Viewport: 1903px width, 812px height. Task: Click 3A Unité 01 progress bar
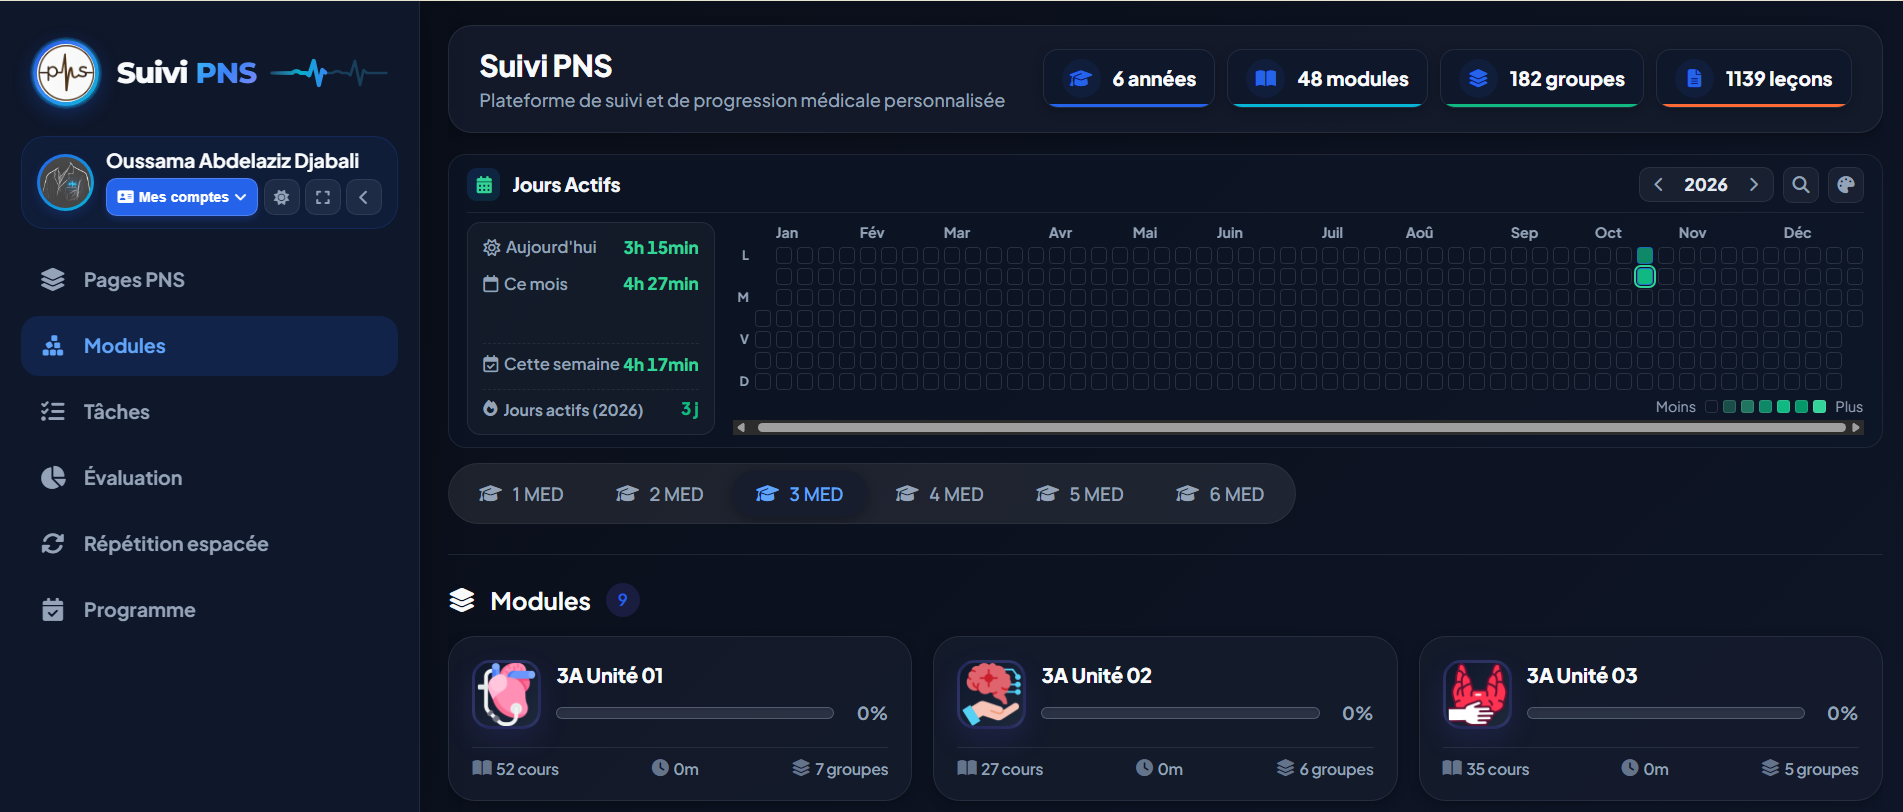pyautogui.click(x=695, y=713)
